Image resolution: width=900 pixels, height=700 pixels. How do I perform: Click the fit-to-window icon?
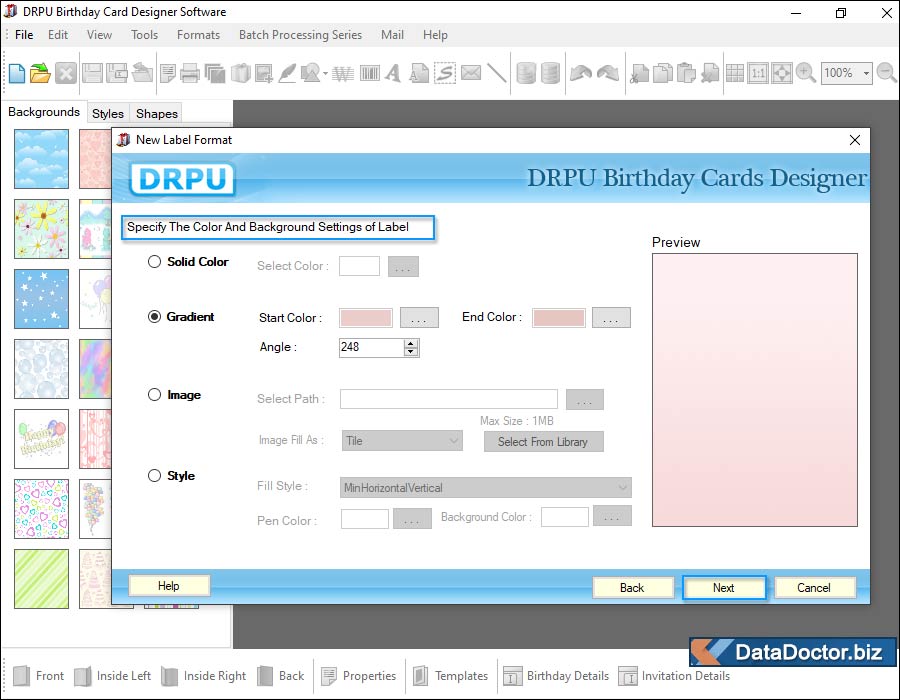click(x=782, y=73)
